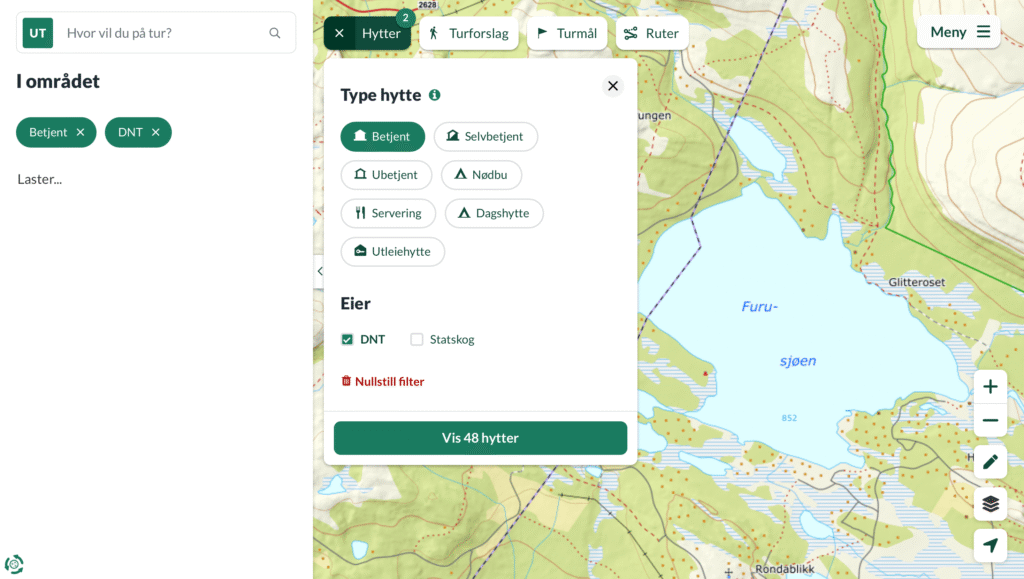
Task: Close the Type hytte filter panel
Action: coord(613,86)
